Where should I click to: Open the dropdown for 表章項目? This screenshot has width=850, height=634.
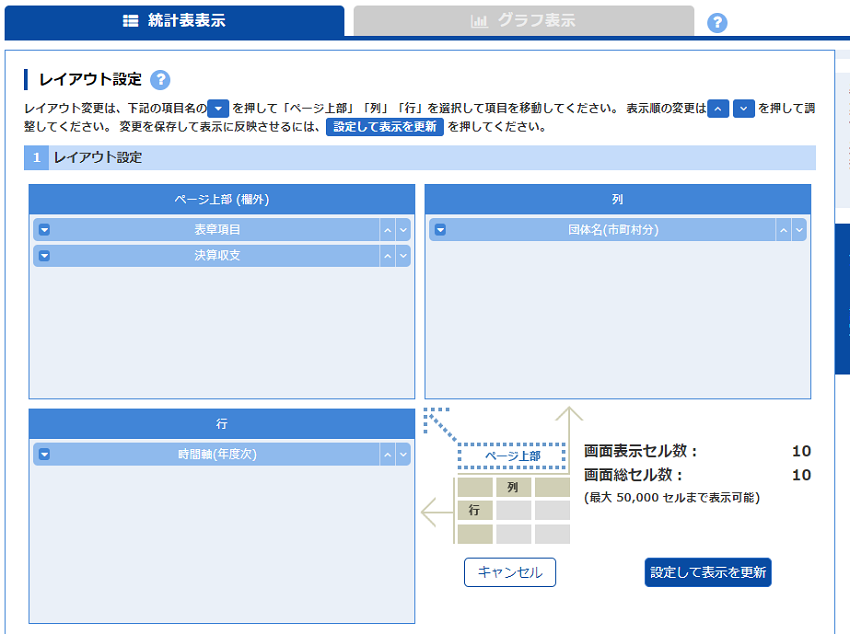(44, 230)
